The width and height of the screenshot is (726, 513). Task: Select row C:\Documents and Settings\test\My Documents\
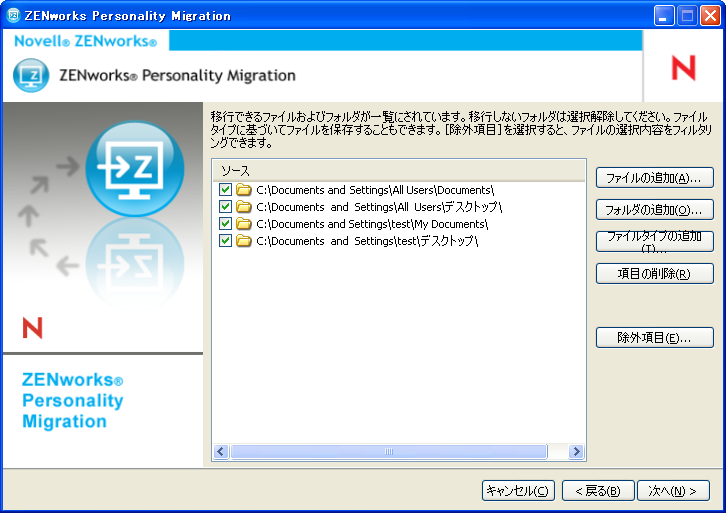coord(372,224)
